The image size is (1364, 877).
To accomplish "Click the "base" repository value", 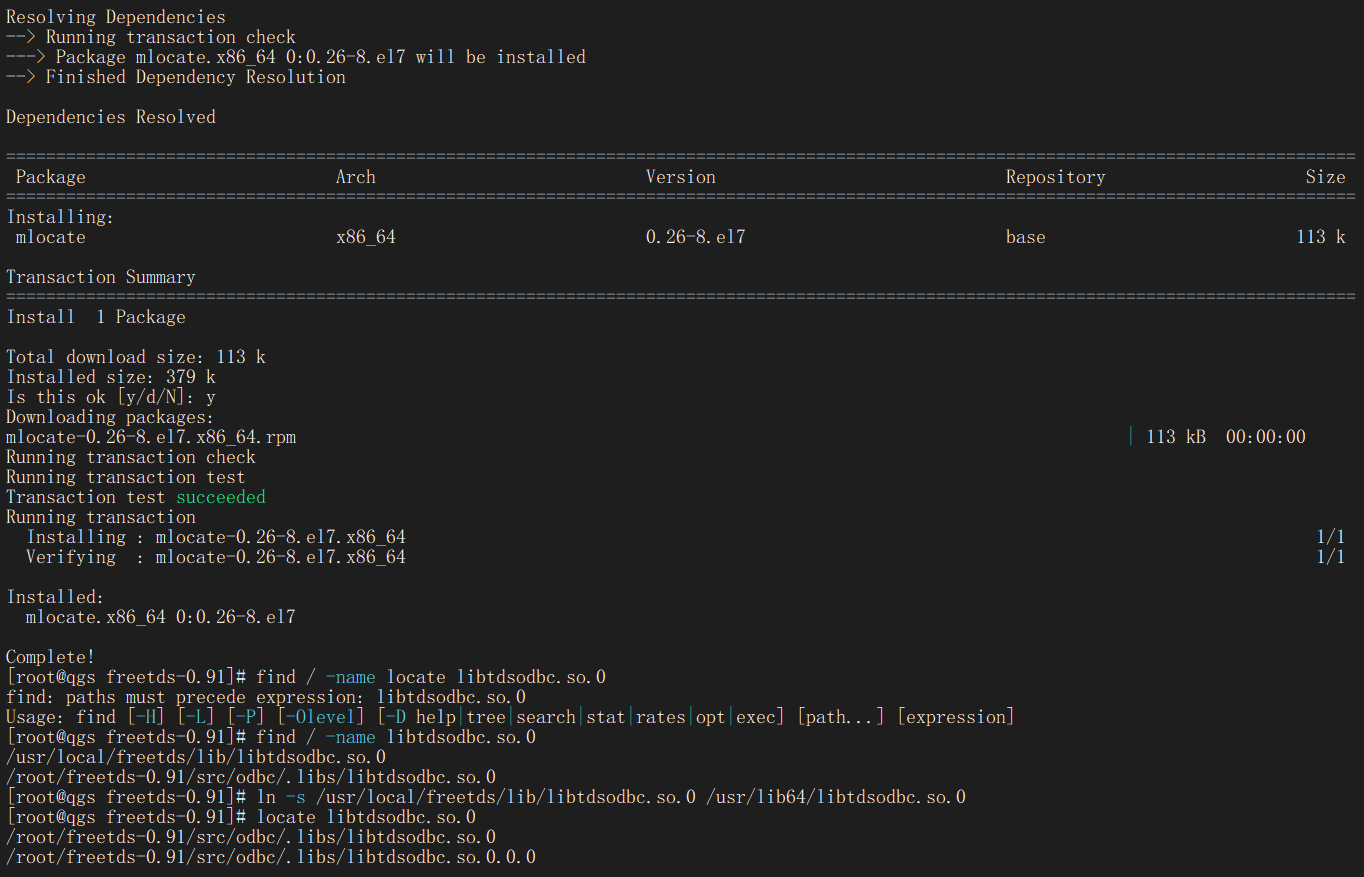I will click(1025, 237).
